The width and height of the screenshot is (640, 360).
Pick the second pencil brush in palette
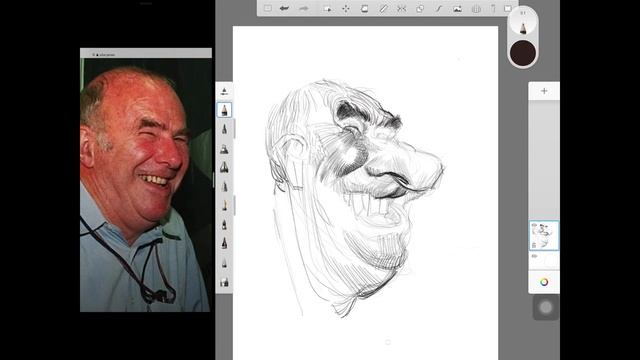pyautogui.click(x=224, y=129)
